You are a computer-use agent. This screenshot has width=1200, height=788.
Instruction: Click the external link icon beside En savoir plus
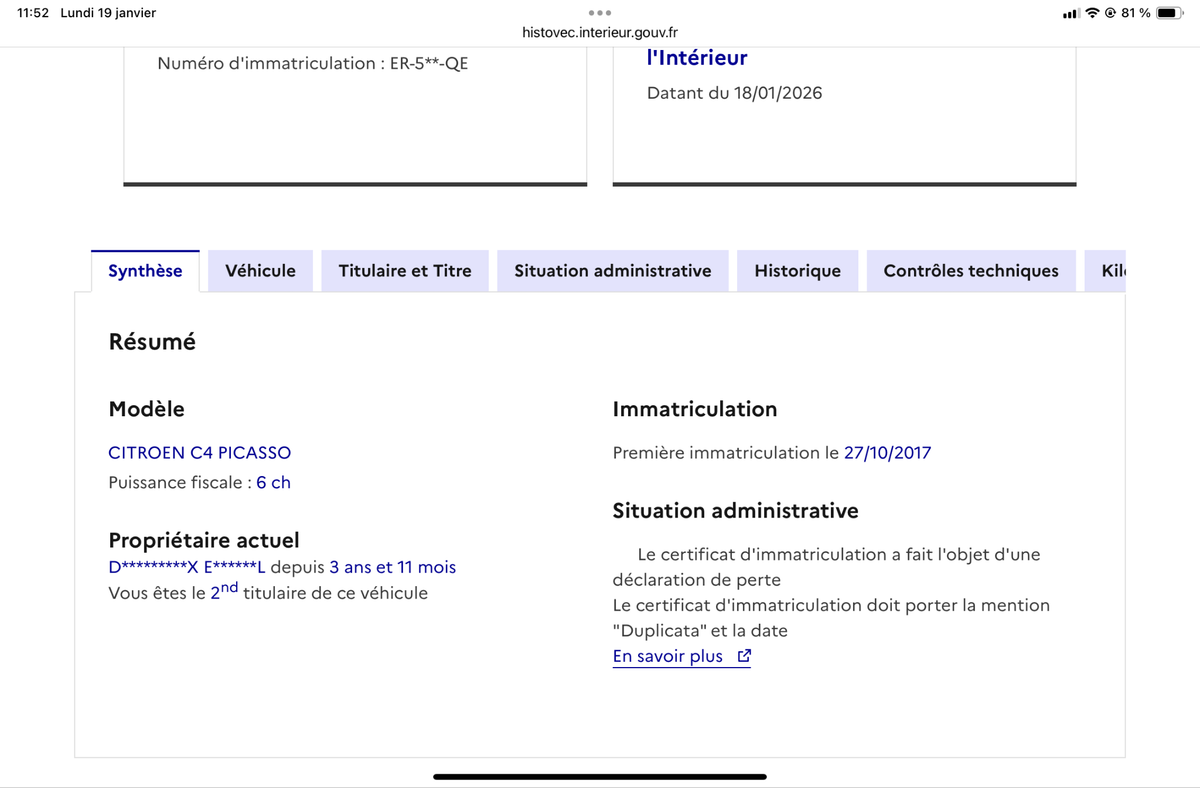(x=743, y=657)
